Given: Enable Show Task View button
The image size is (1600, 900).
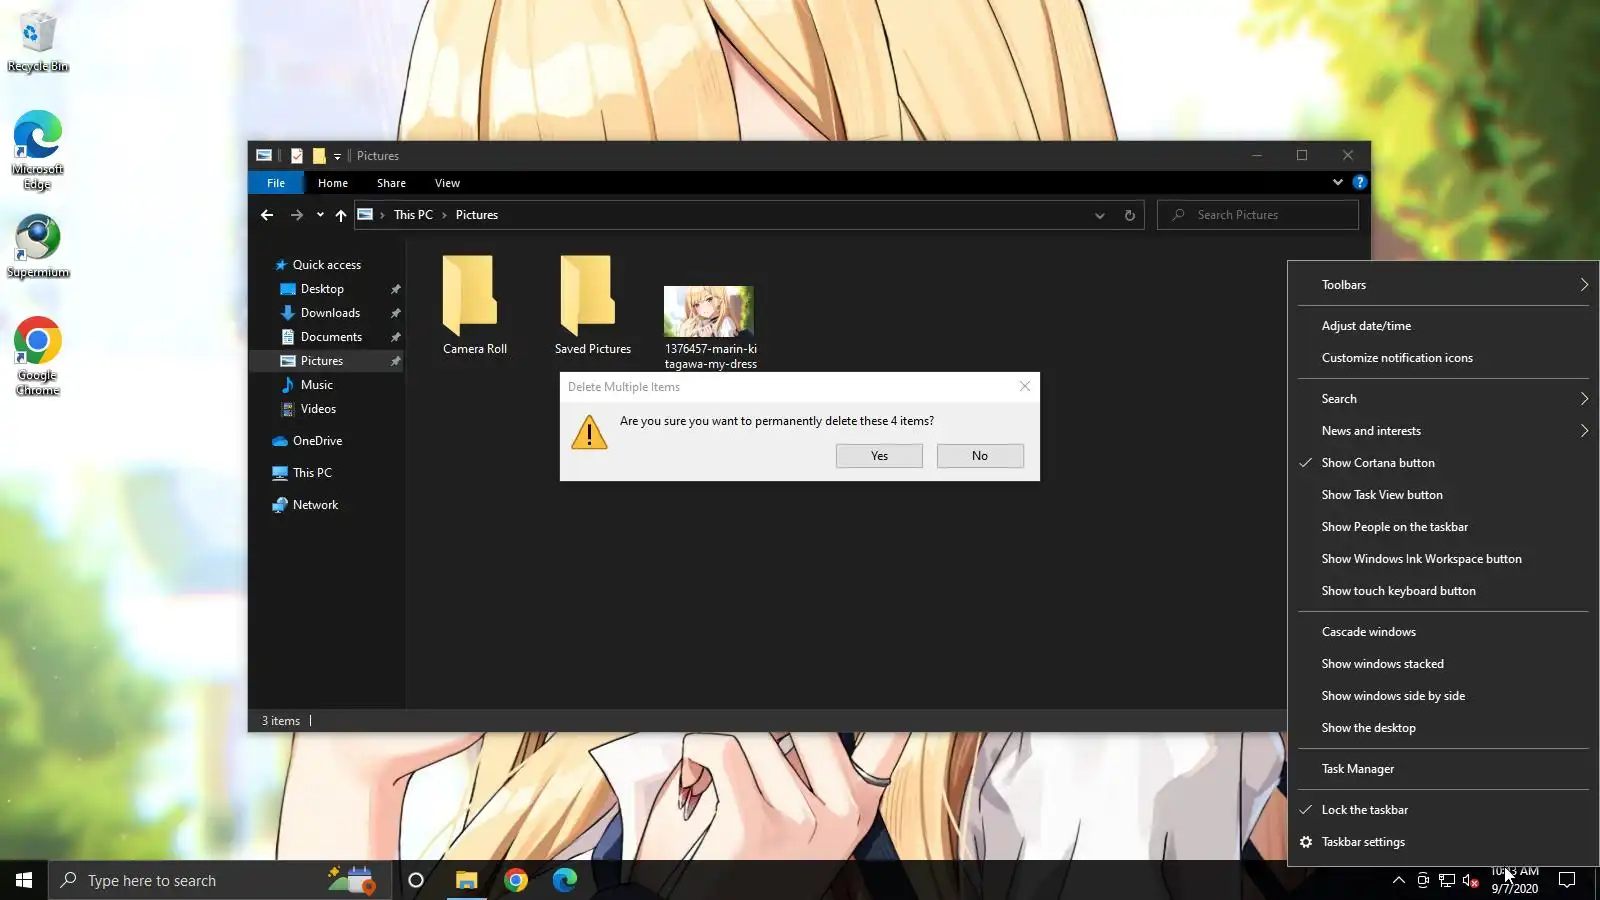Looking at the screenshot, I should [x=1443, y=495].
